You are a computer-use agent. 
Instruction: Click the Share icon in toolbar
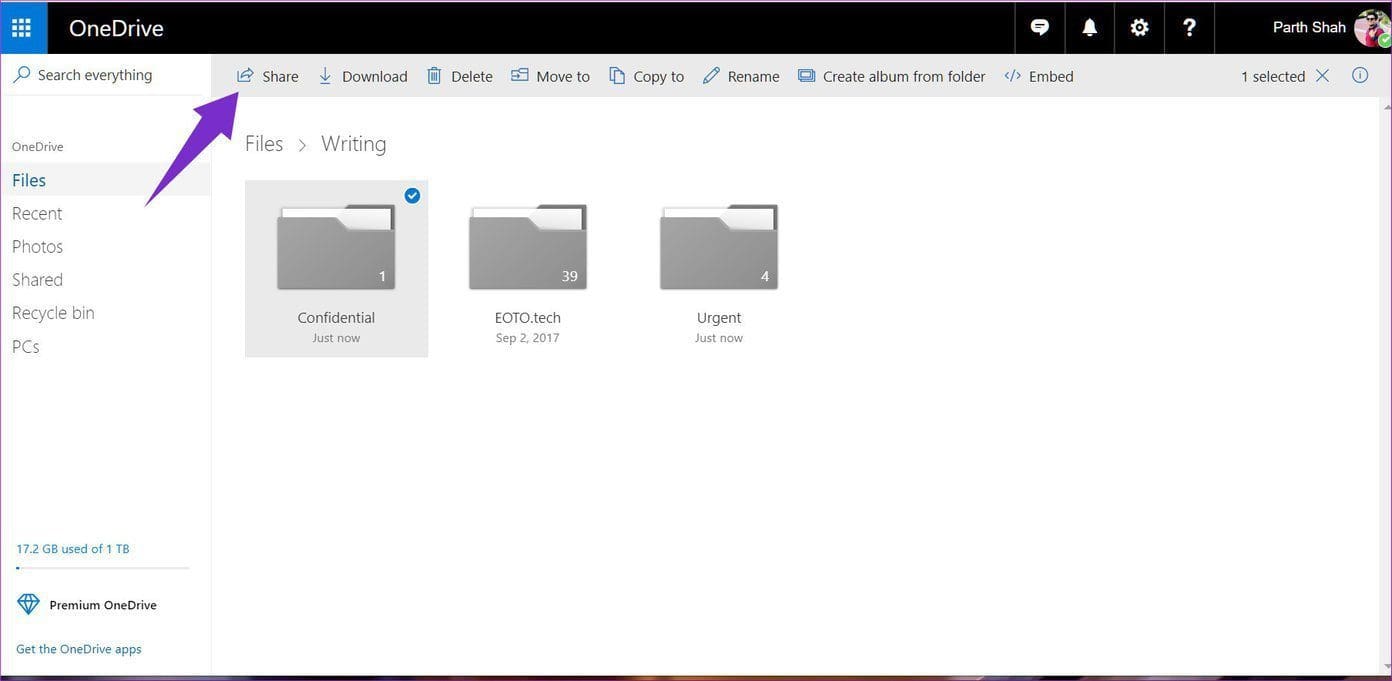(x=245, y=76)
